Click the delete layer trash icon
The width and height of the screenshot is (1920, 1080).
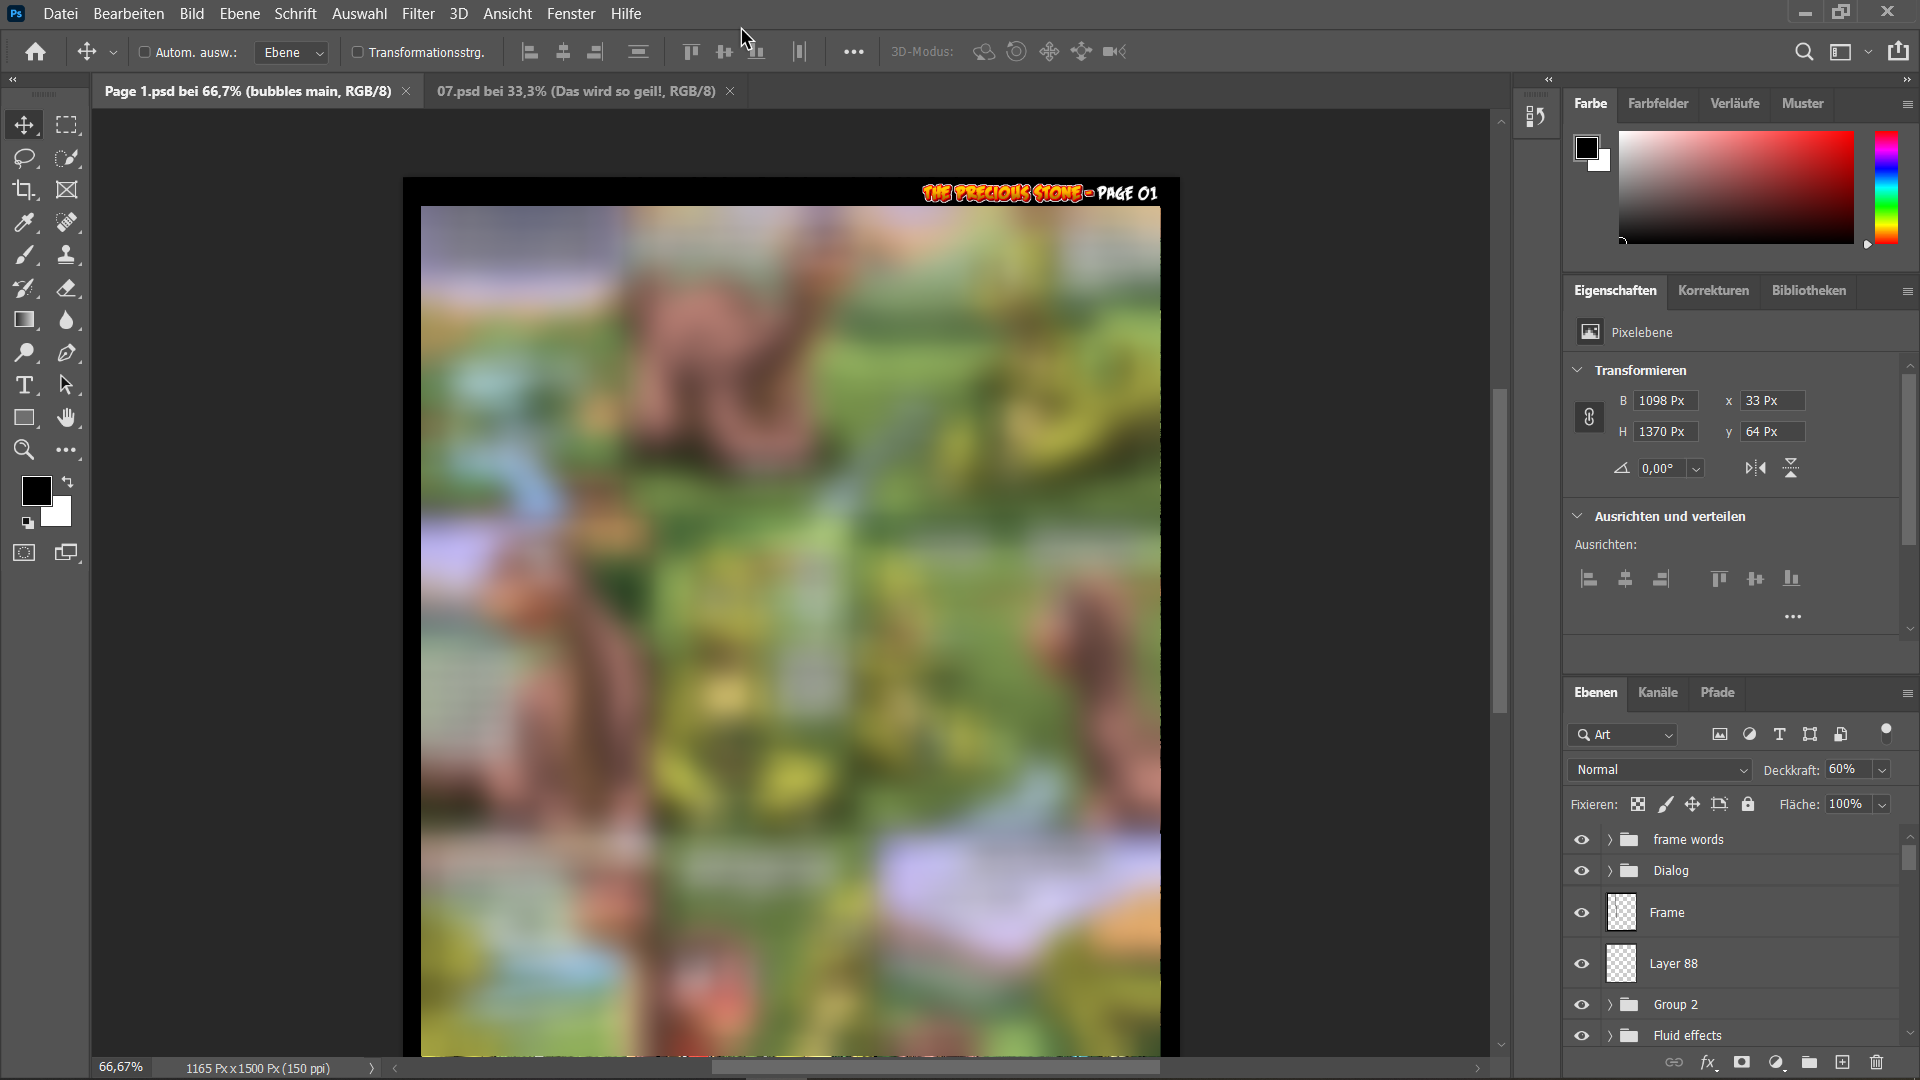pyautogui.click(x=1876, y=1062)
